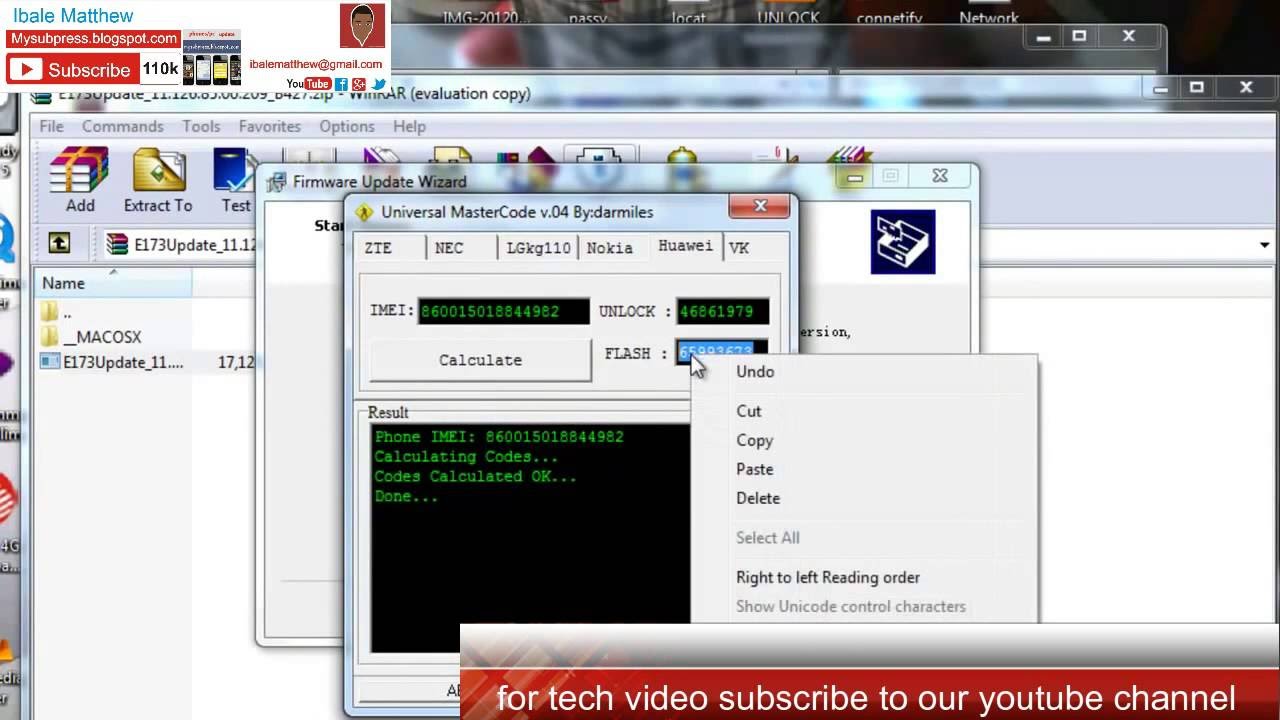Image resolution: width=1280 pixels, height=720 pixels.
Task: Click the WinRAR Test toolbar icon
Action: (236, 180)
